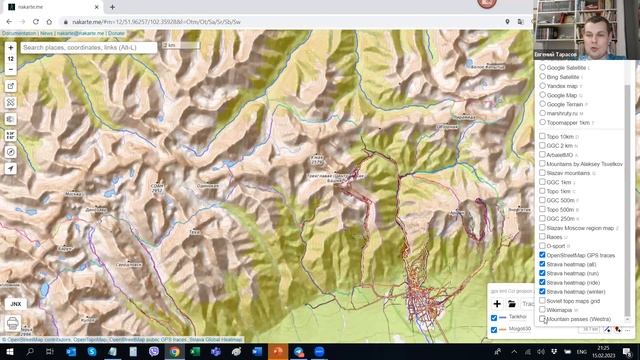
Task: Select the Yandex map base layer
Action: click(x=542, y=86)
